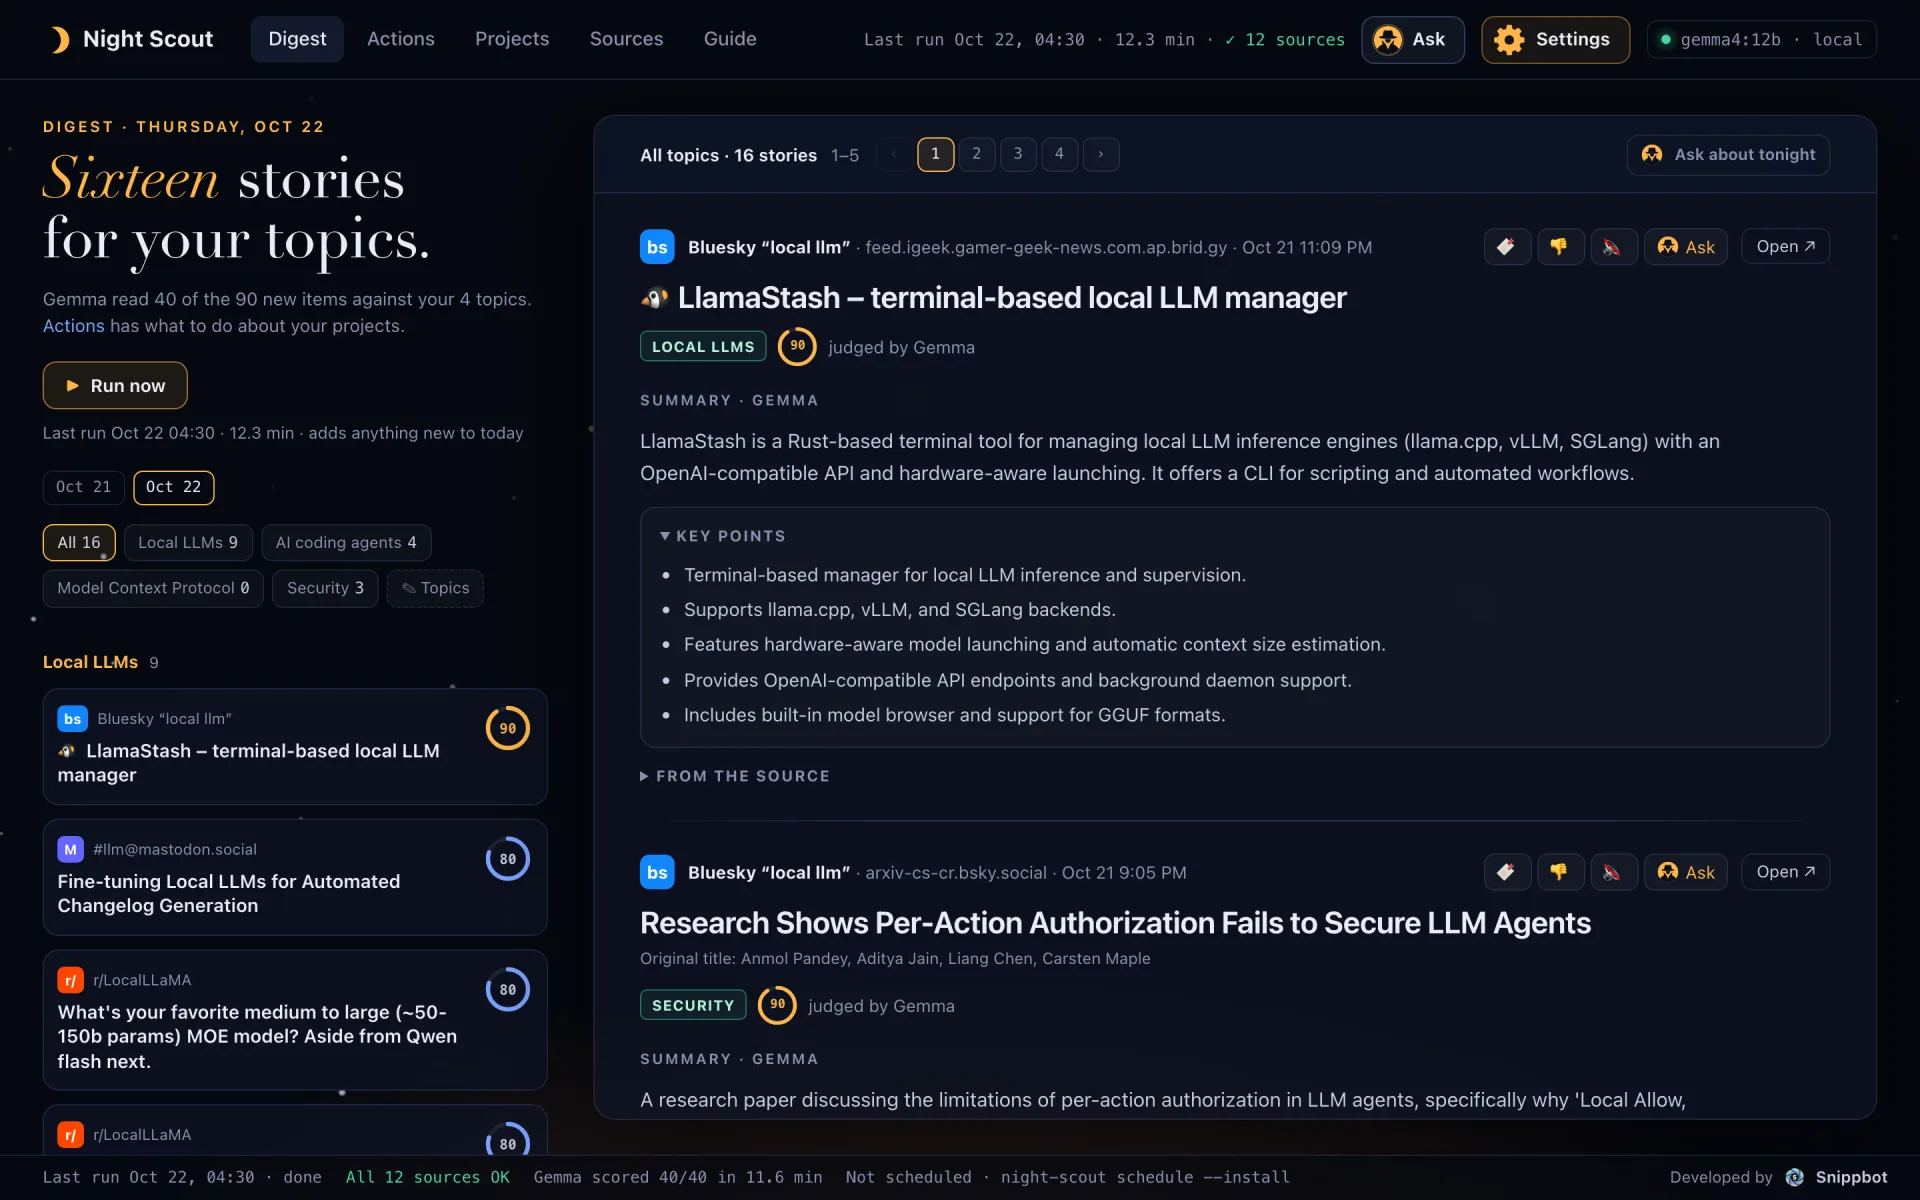Save the Per-Action Authorization story with bookmark icon
The height and width of the screenshot is (1200, 1920).
coord(1507,872)
